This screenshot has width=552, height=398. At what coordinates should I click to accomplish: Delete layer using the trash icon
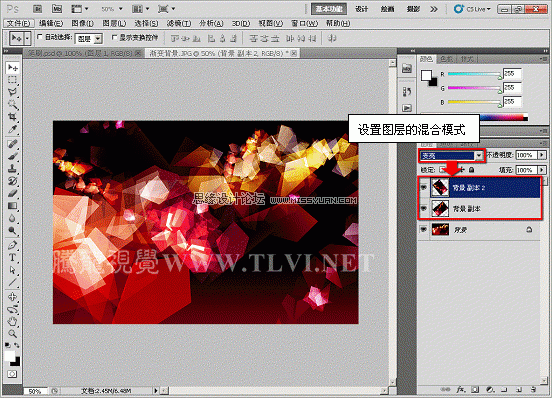click(533, 390)
